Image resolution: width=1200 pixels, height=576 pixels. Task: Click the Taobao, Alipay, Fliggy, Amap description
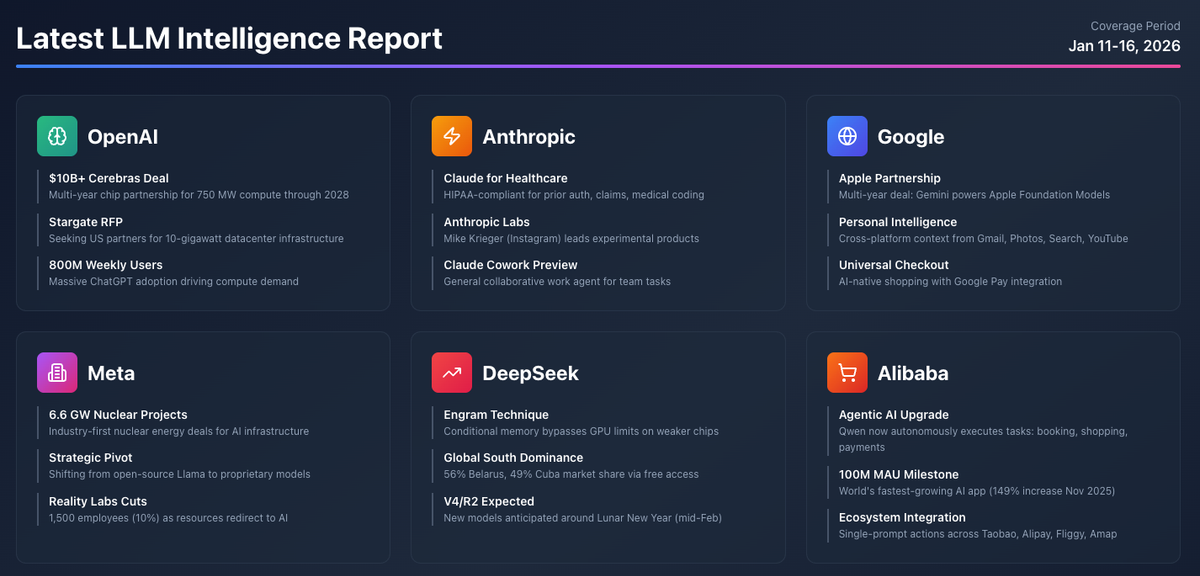click(x=978, y=534)
